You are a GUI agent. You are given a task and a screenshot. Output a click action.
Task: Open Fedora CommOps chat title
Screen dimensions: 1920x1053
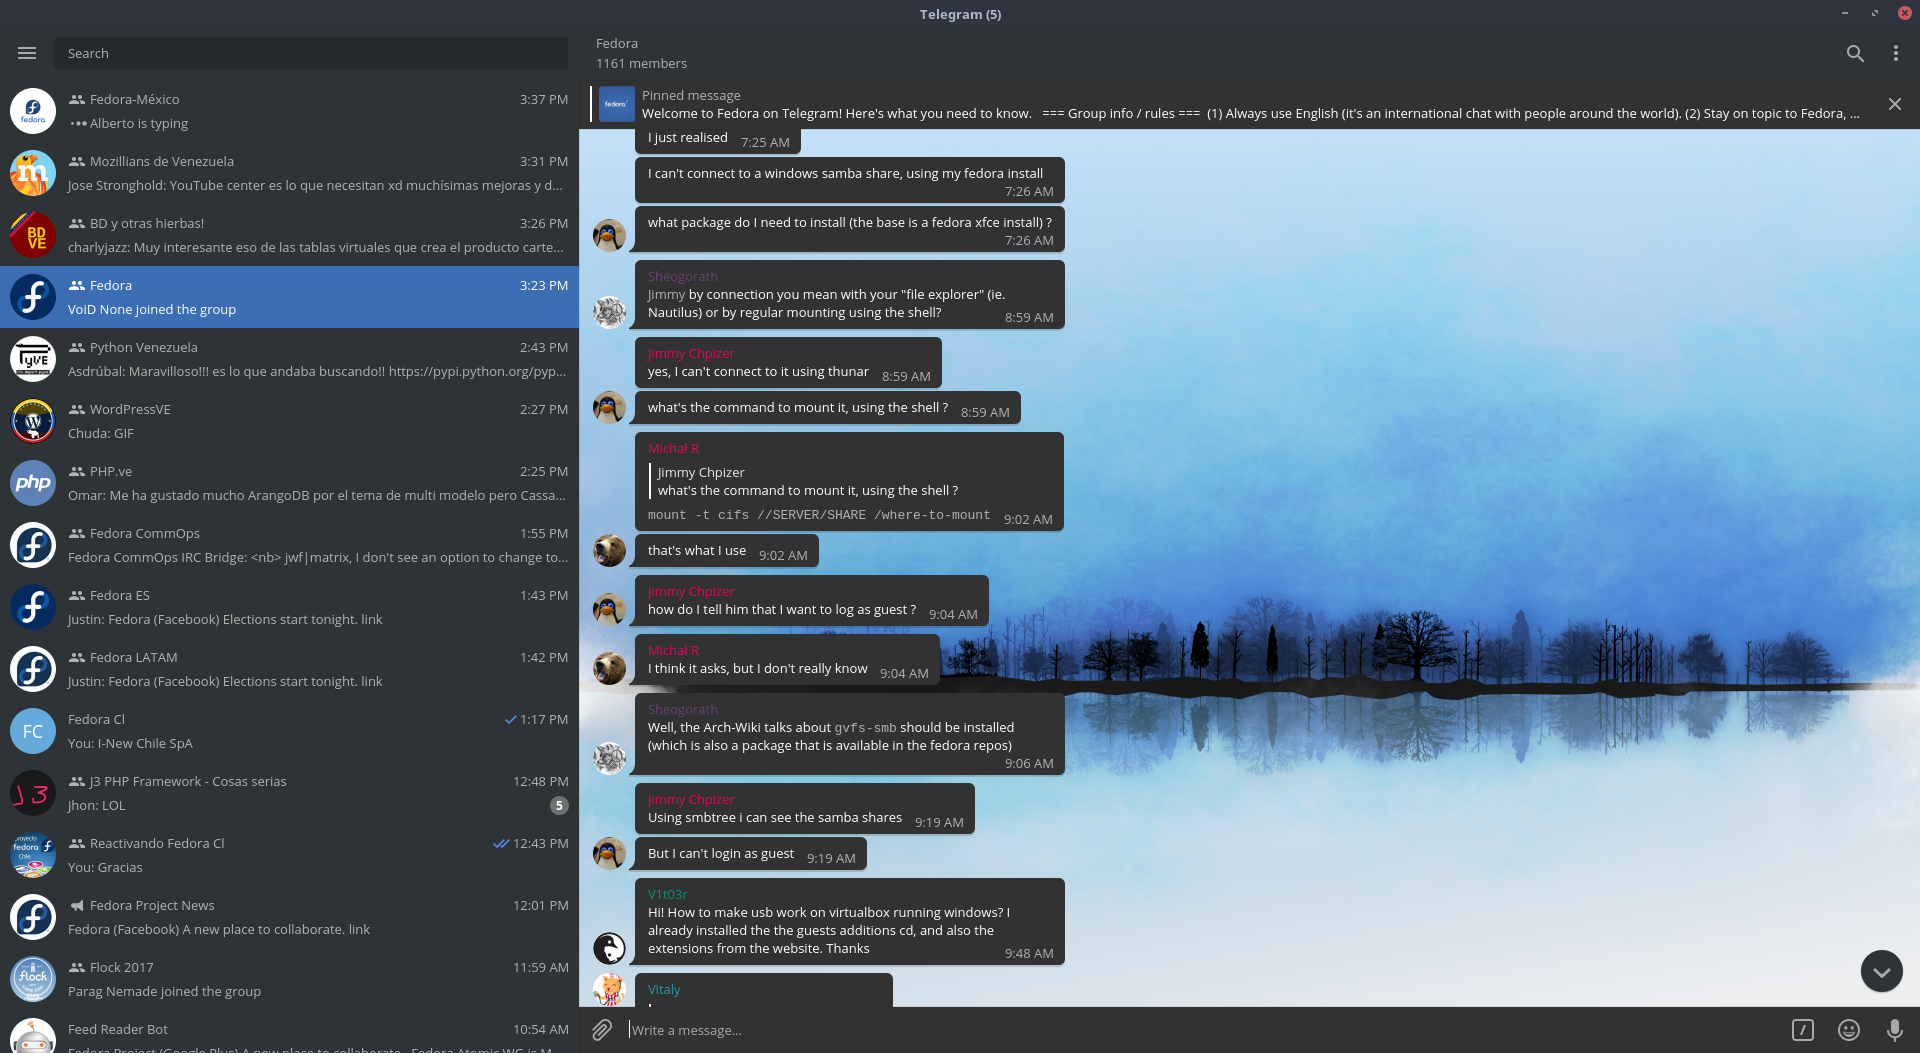(145, 533)
